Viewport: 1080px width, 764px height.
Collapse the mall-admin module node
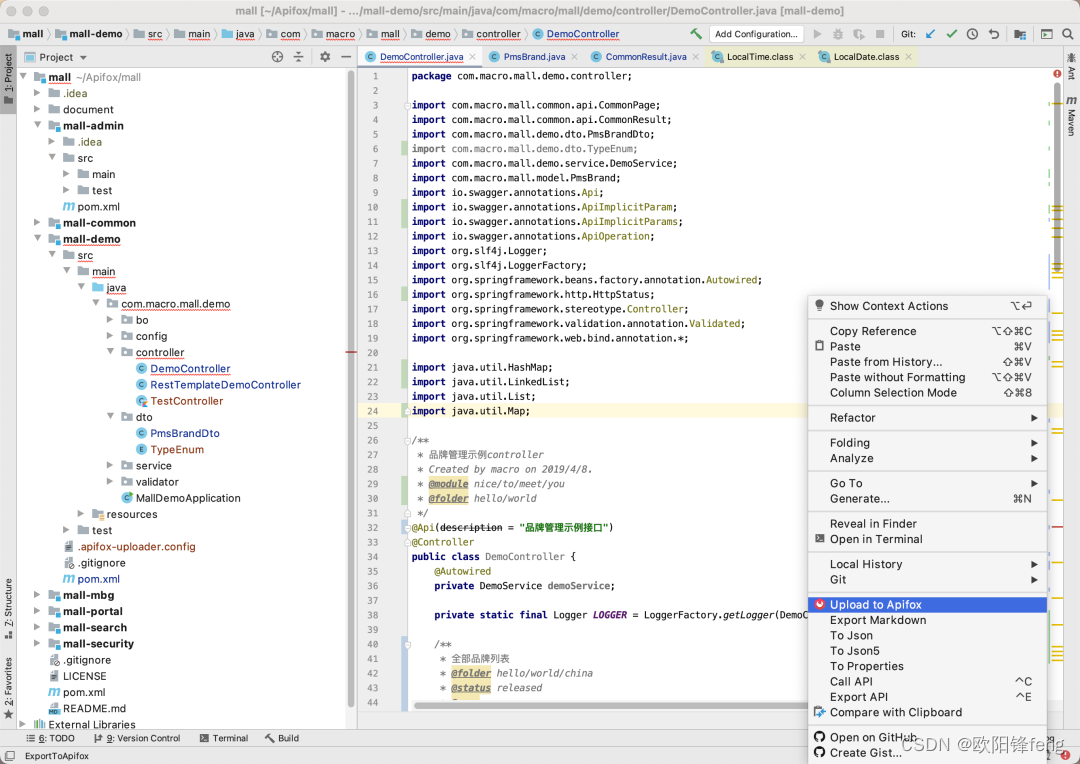(38, 125)
